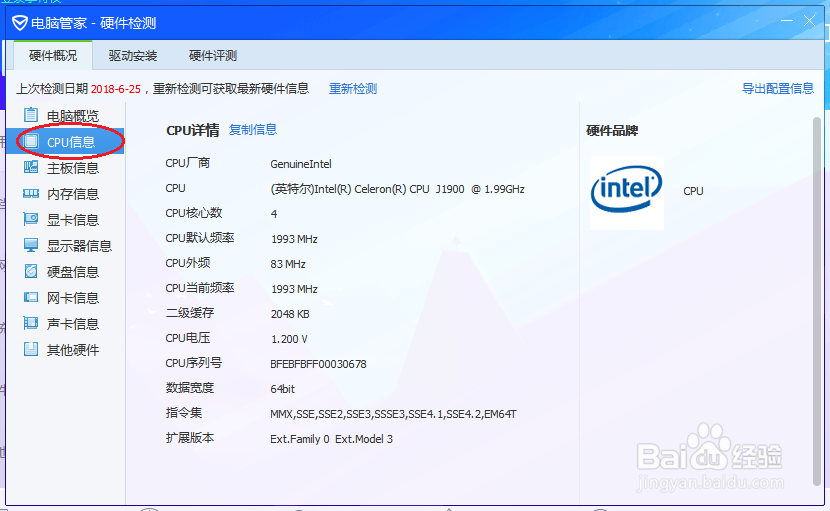The height and width of the screenshot is (511, 830).
Task: Click the 数据宽度 value 64bit
Action: coord(283,389)
